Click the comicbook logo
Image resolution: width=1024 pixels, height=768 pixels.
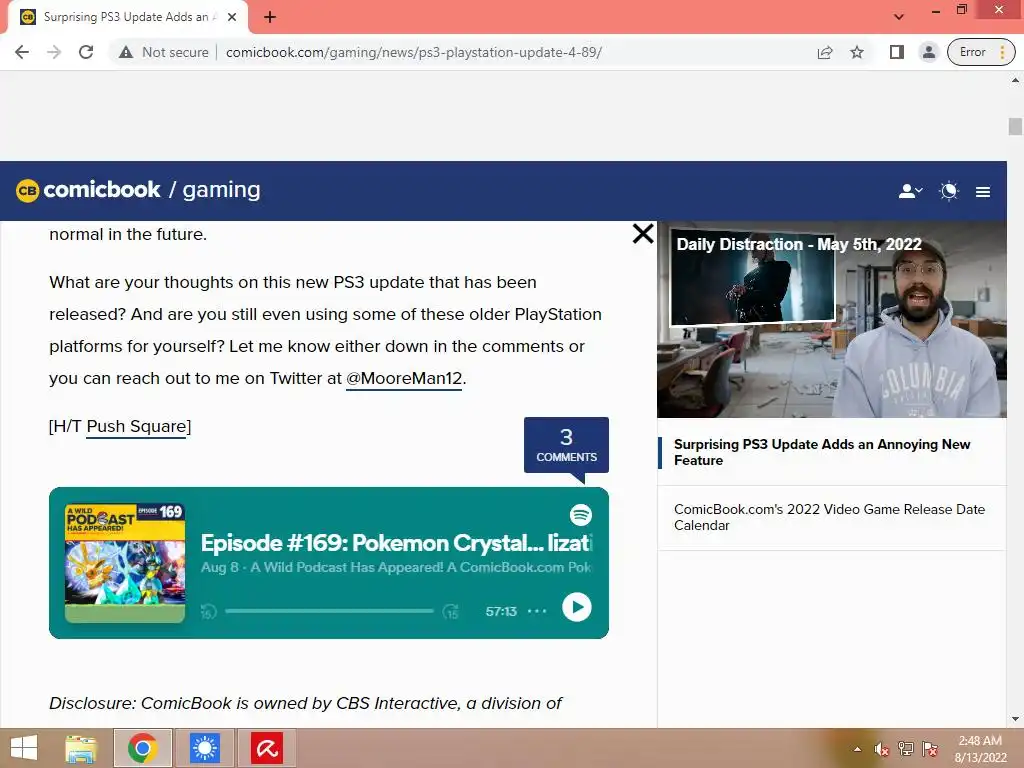(x=88, y=190)
